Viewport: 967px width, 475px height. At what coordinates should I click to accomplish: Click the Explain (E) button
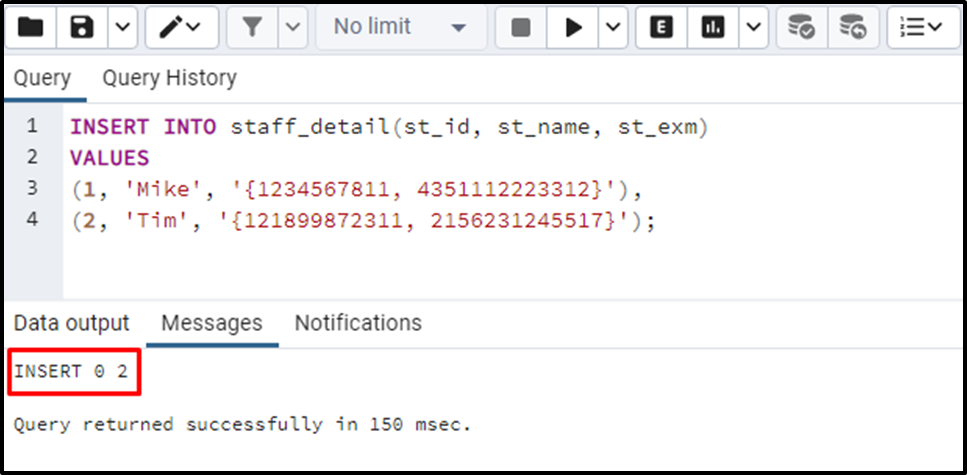661,27
